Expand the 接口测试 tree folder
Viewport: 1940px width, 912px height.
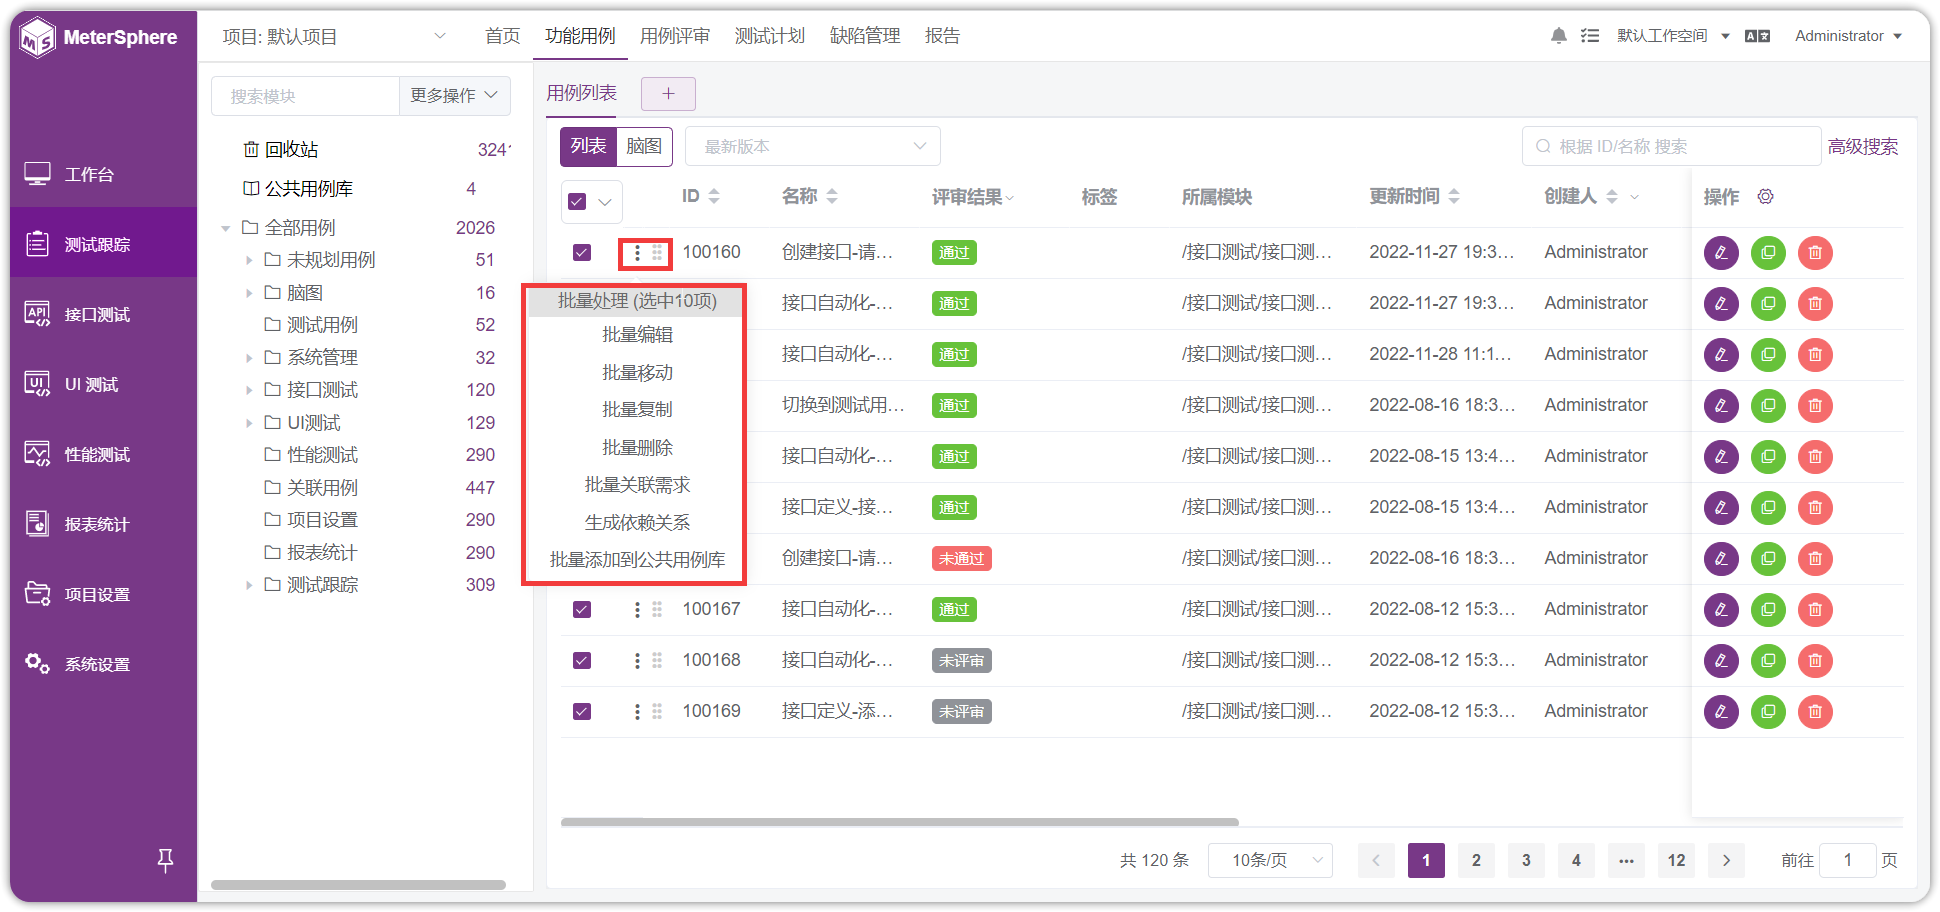click(249, 390)
